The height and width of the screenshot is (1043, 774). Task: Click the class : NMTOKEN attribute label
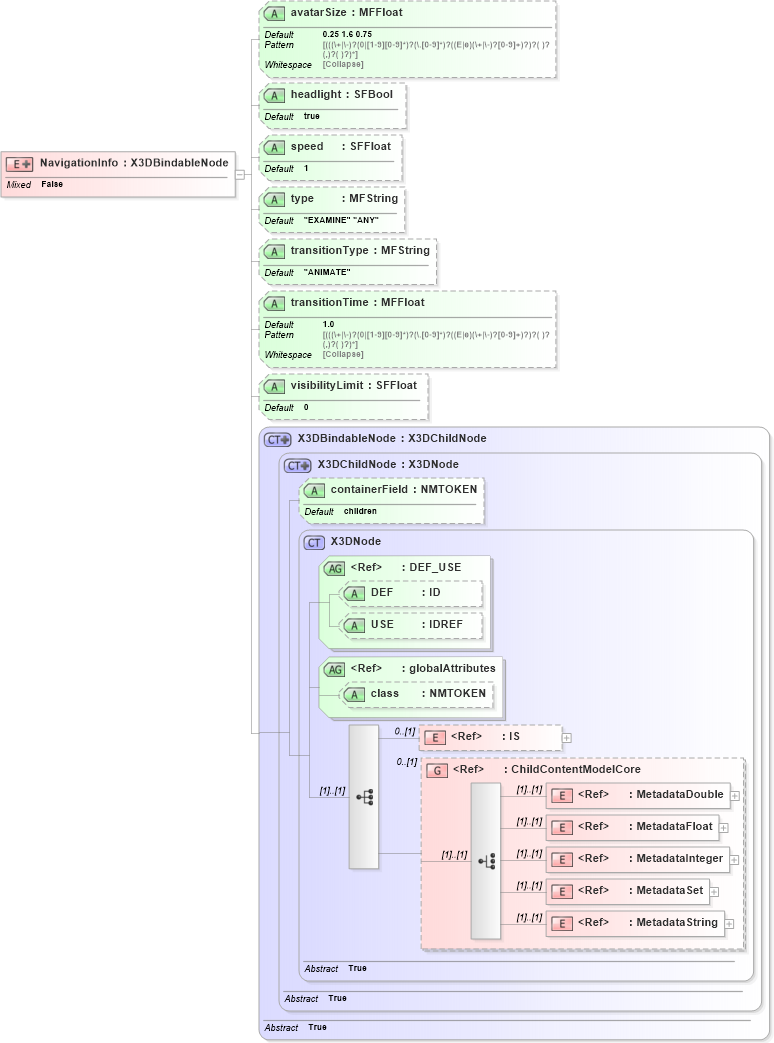[x=428, y=694]
